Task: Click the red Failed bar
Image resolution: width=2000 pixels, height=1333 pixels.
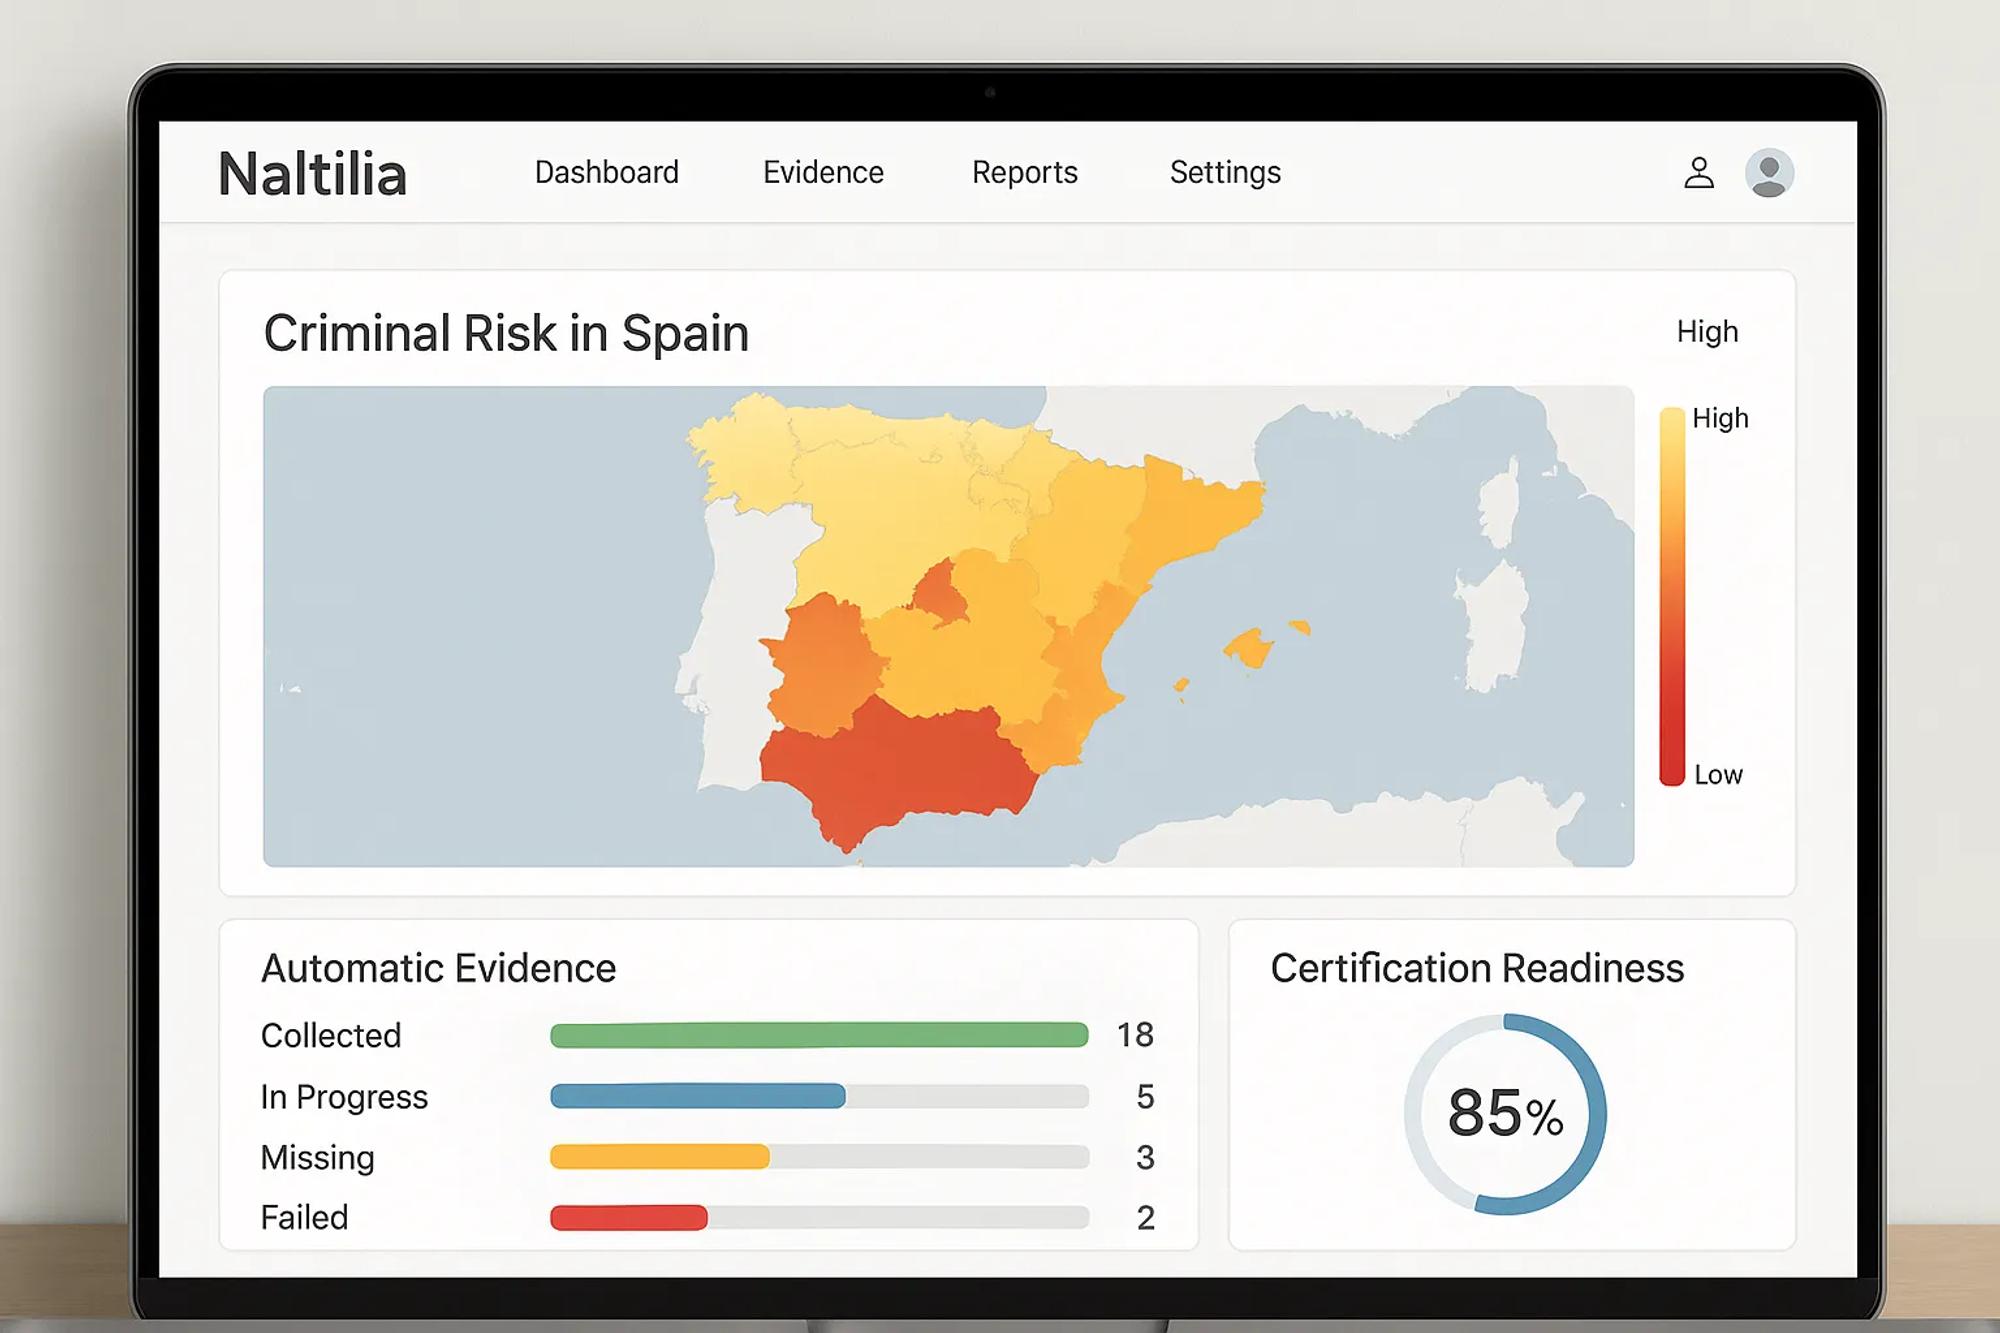Action: pos(629,1217)
